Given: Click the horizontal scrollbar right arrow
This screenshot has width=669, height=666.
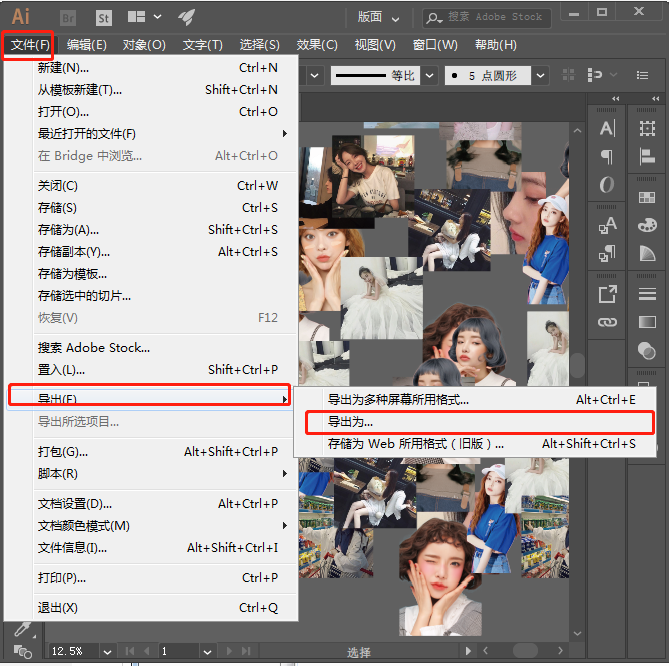Looking at the screenshot, I should click(560, 651).
